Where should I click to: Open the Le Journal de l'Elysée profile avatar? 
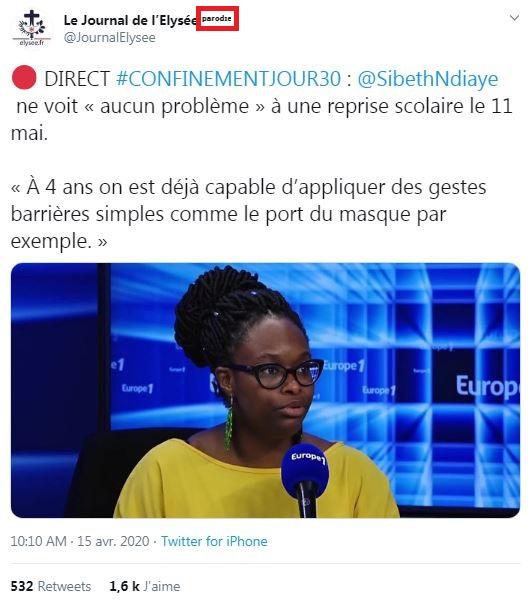click(x=31, y=28)
